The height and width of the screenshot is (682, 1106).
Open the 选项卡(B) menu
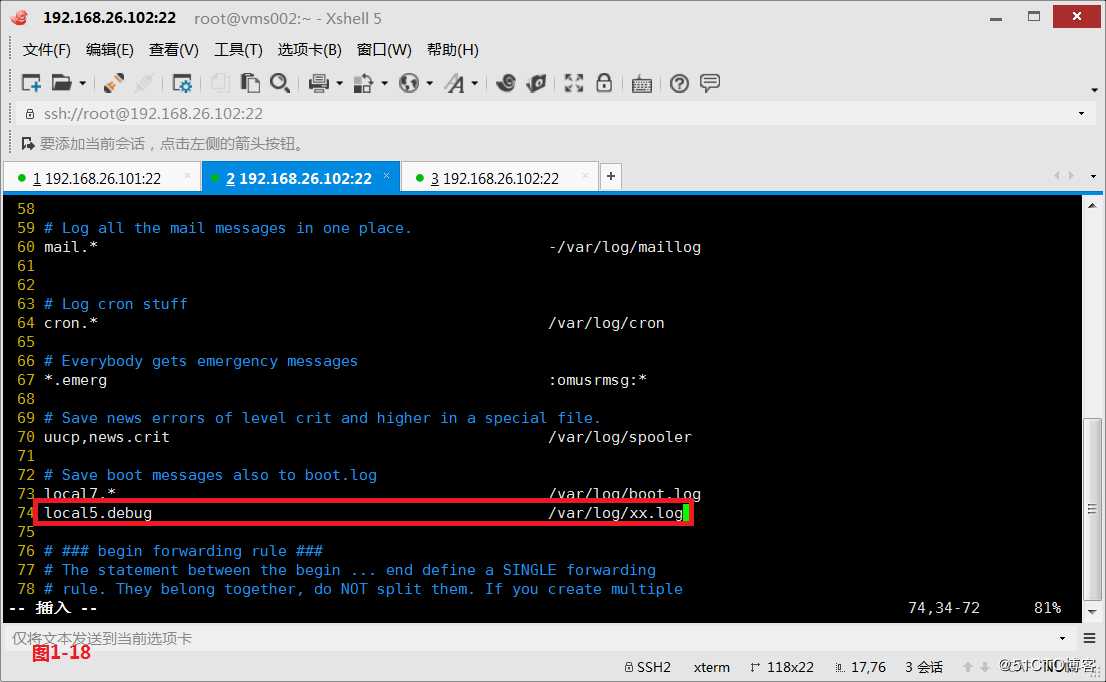(310, 49)
